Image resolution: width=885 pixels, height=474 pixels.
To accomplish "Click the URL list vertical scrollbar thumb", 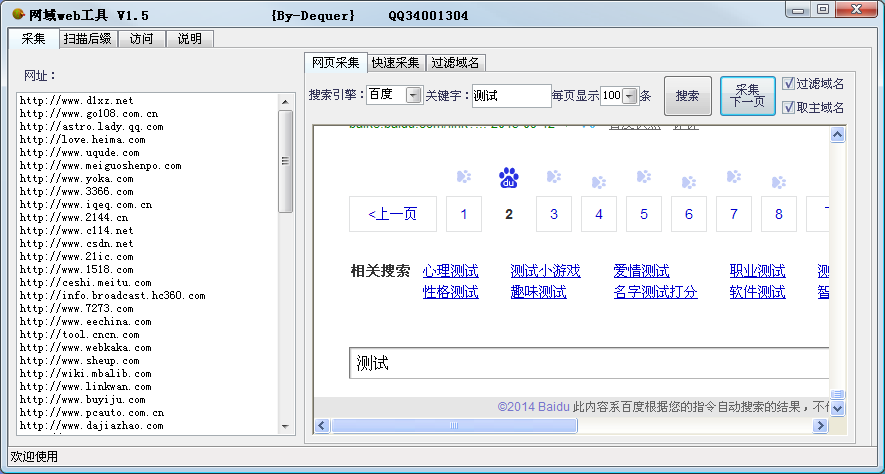I will coord(286,161).
